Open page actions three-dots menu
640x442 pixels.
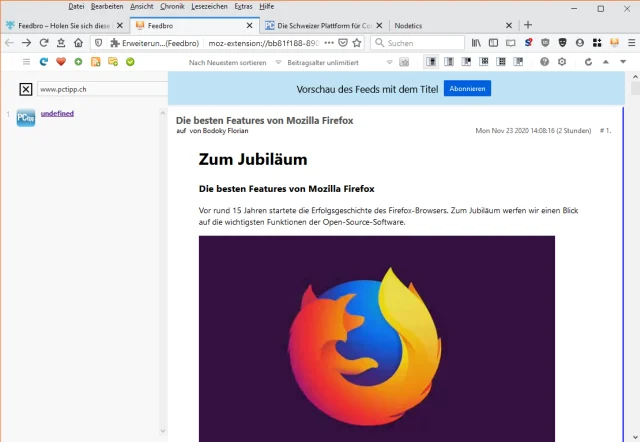pos(329,43)
